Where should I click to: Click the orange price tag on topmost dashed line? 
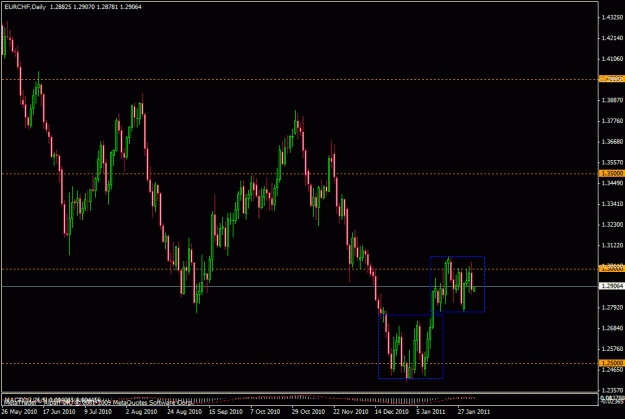pyautogui.click(x=611, y=79)
